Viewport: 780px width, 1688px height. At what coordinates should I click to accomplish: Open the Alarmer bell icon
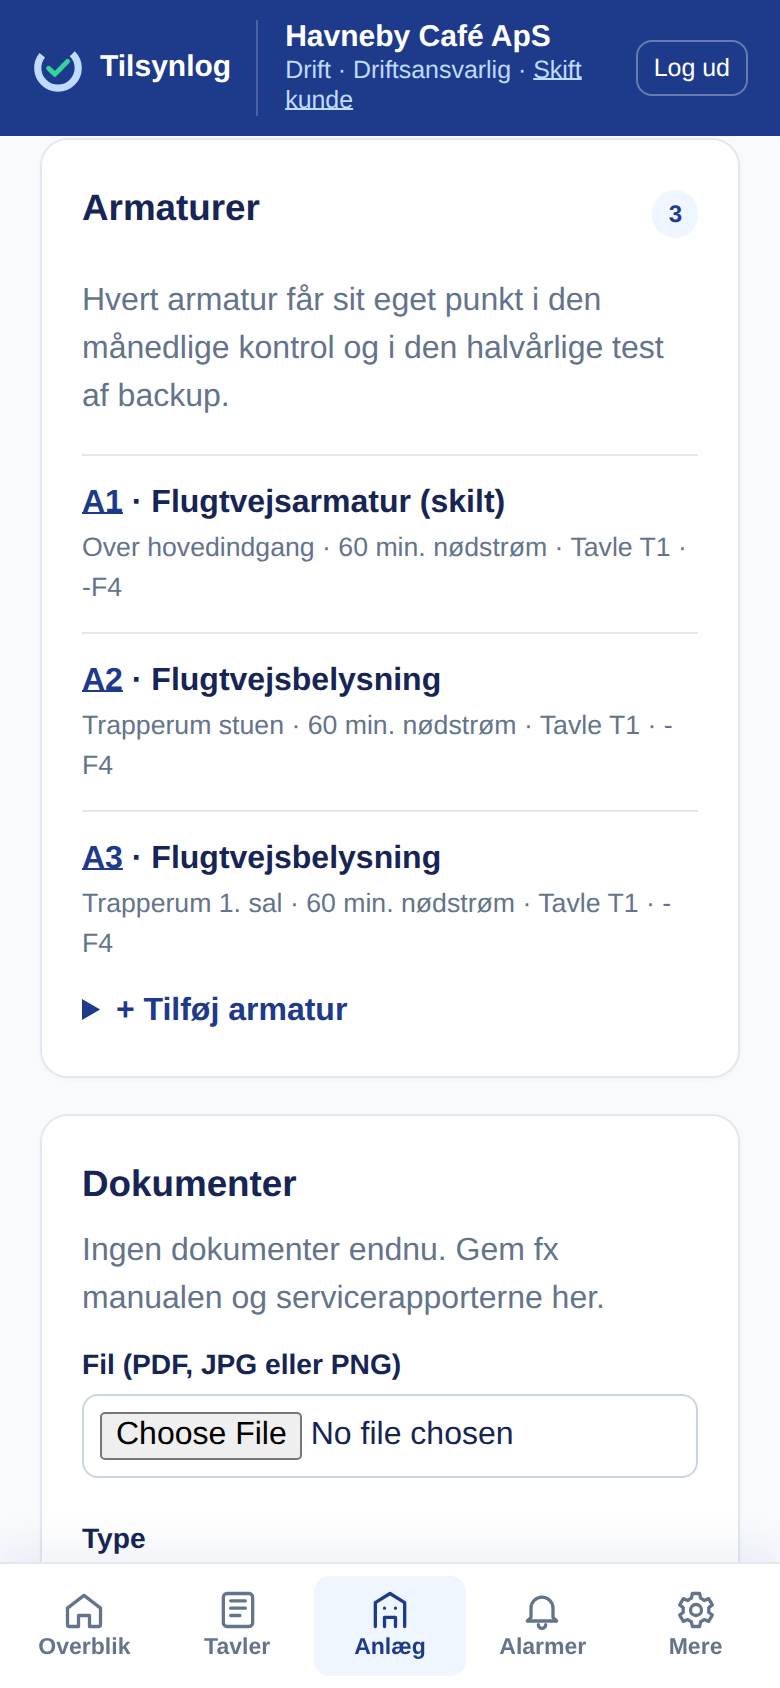click(542, 1610)
